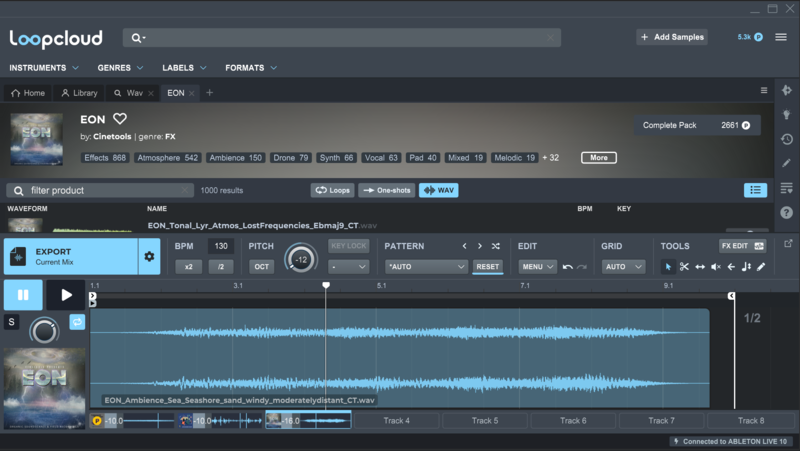800x451 pixels.
Task: Open the GRID AUTO dropdown
Action: (622, 267)
